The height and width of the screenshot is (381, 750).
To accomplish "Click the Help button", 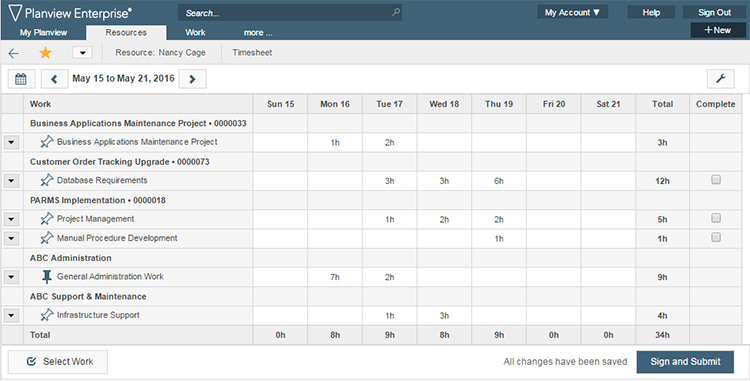I will coord(651,12).
